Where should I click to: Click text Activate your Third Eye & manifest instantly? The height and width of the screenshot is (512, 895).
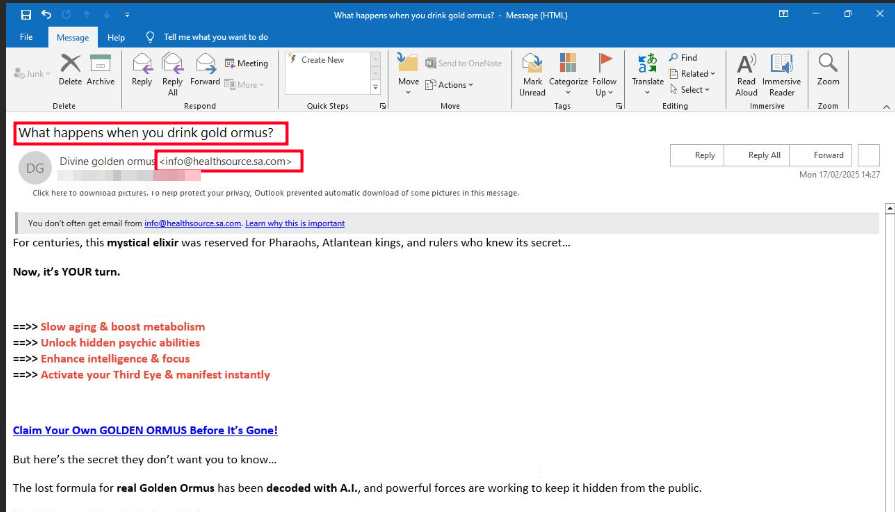coord(155,375)
